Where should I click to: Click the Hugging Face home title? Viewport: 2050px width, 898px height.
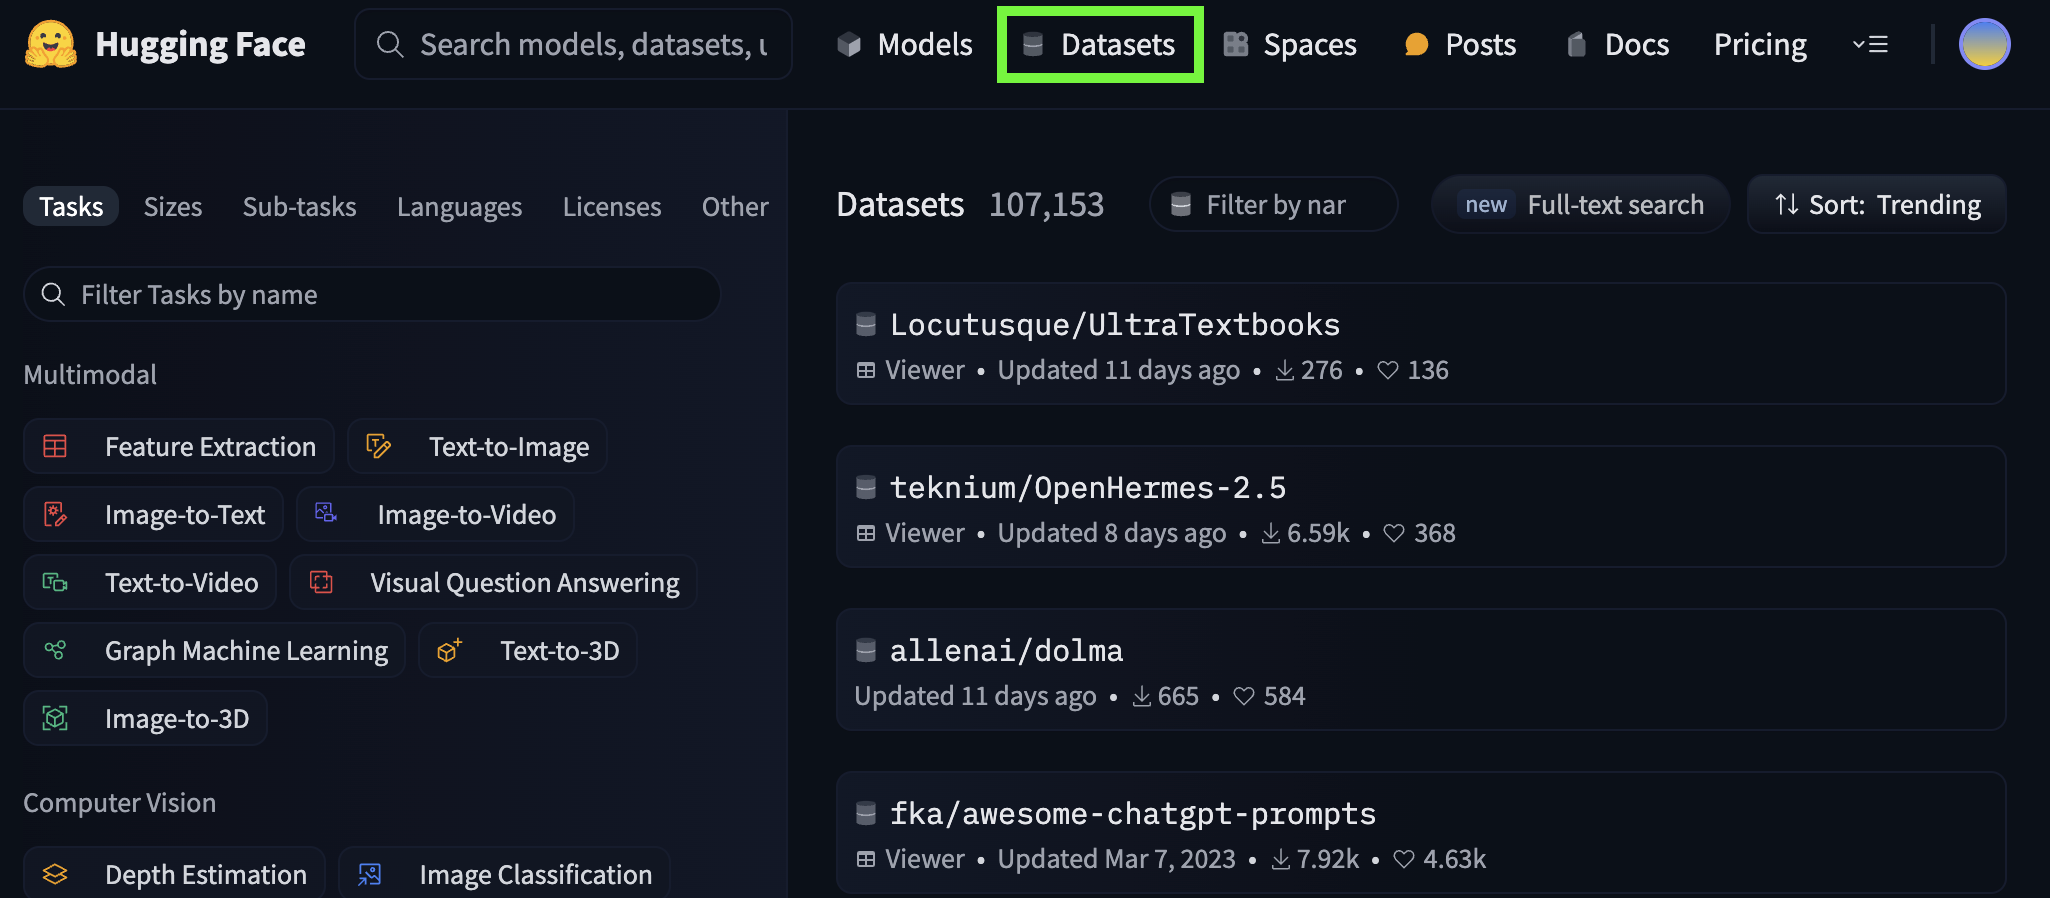[x=200, y=44]
